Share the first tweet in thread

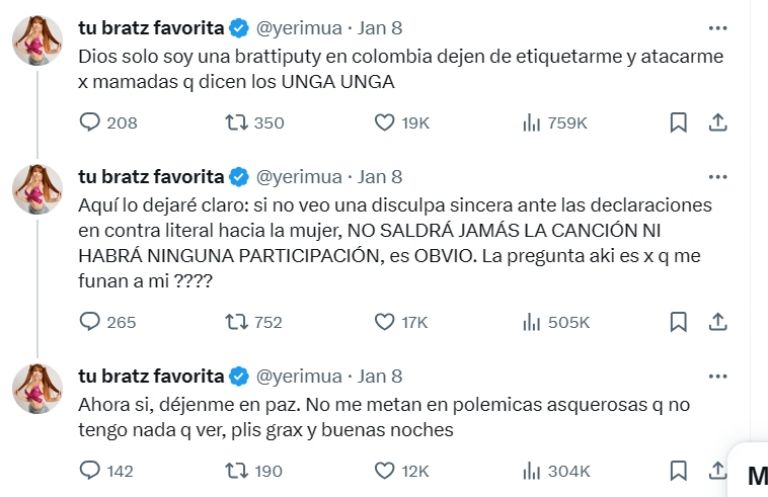pos(717,123)
